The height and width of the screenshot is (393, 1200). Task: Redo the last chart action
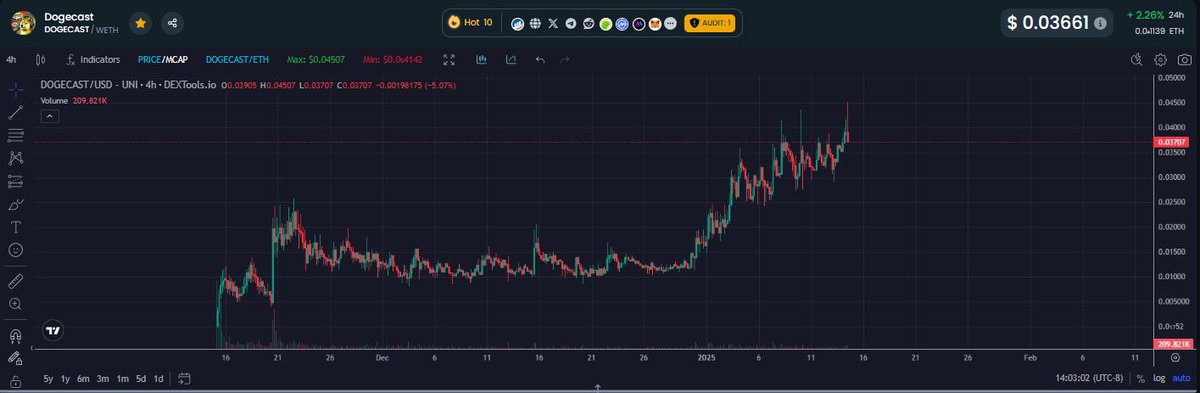[566, 60]
